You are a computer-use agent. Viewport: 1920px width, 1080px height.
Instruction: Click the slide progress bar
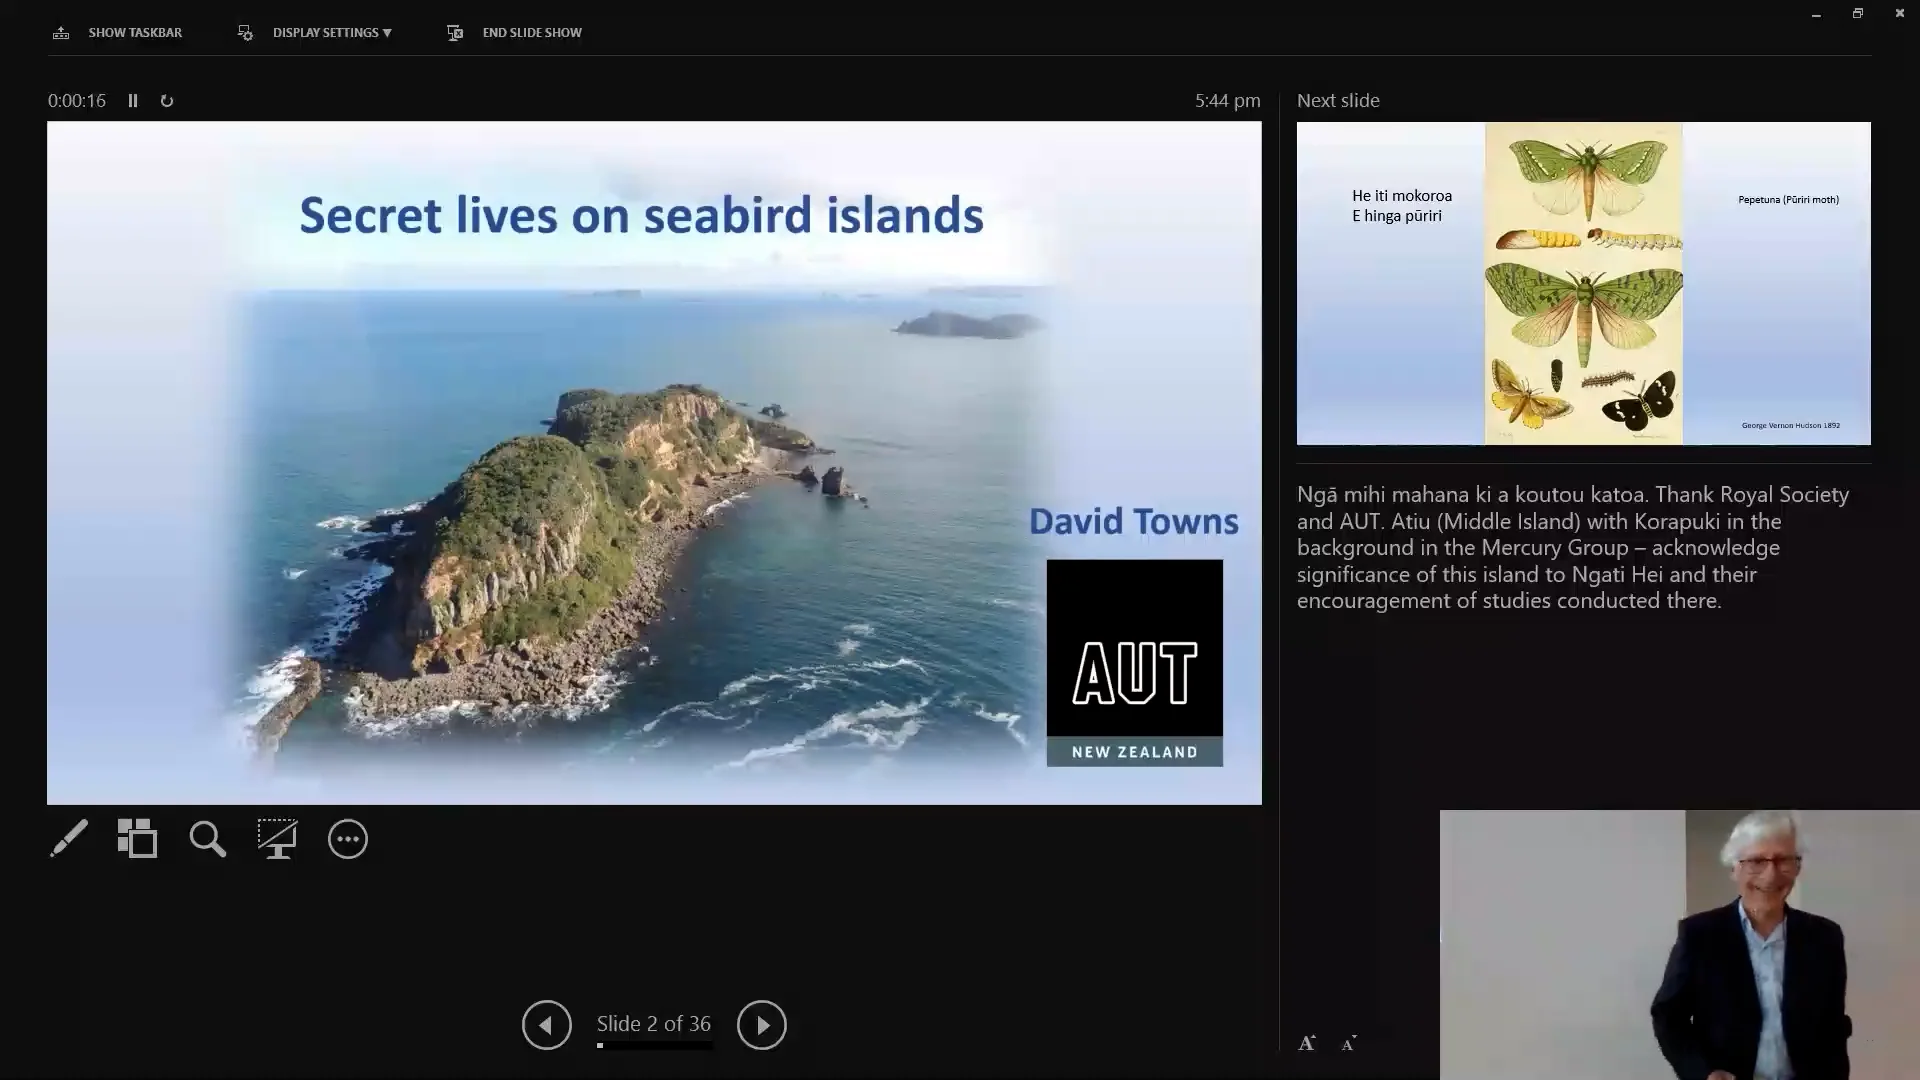[654, 1046]
